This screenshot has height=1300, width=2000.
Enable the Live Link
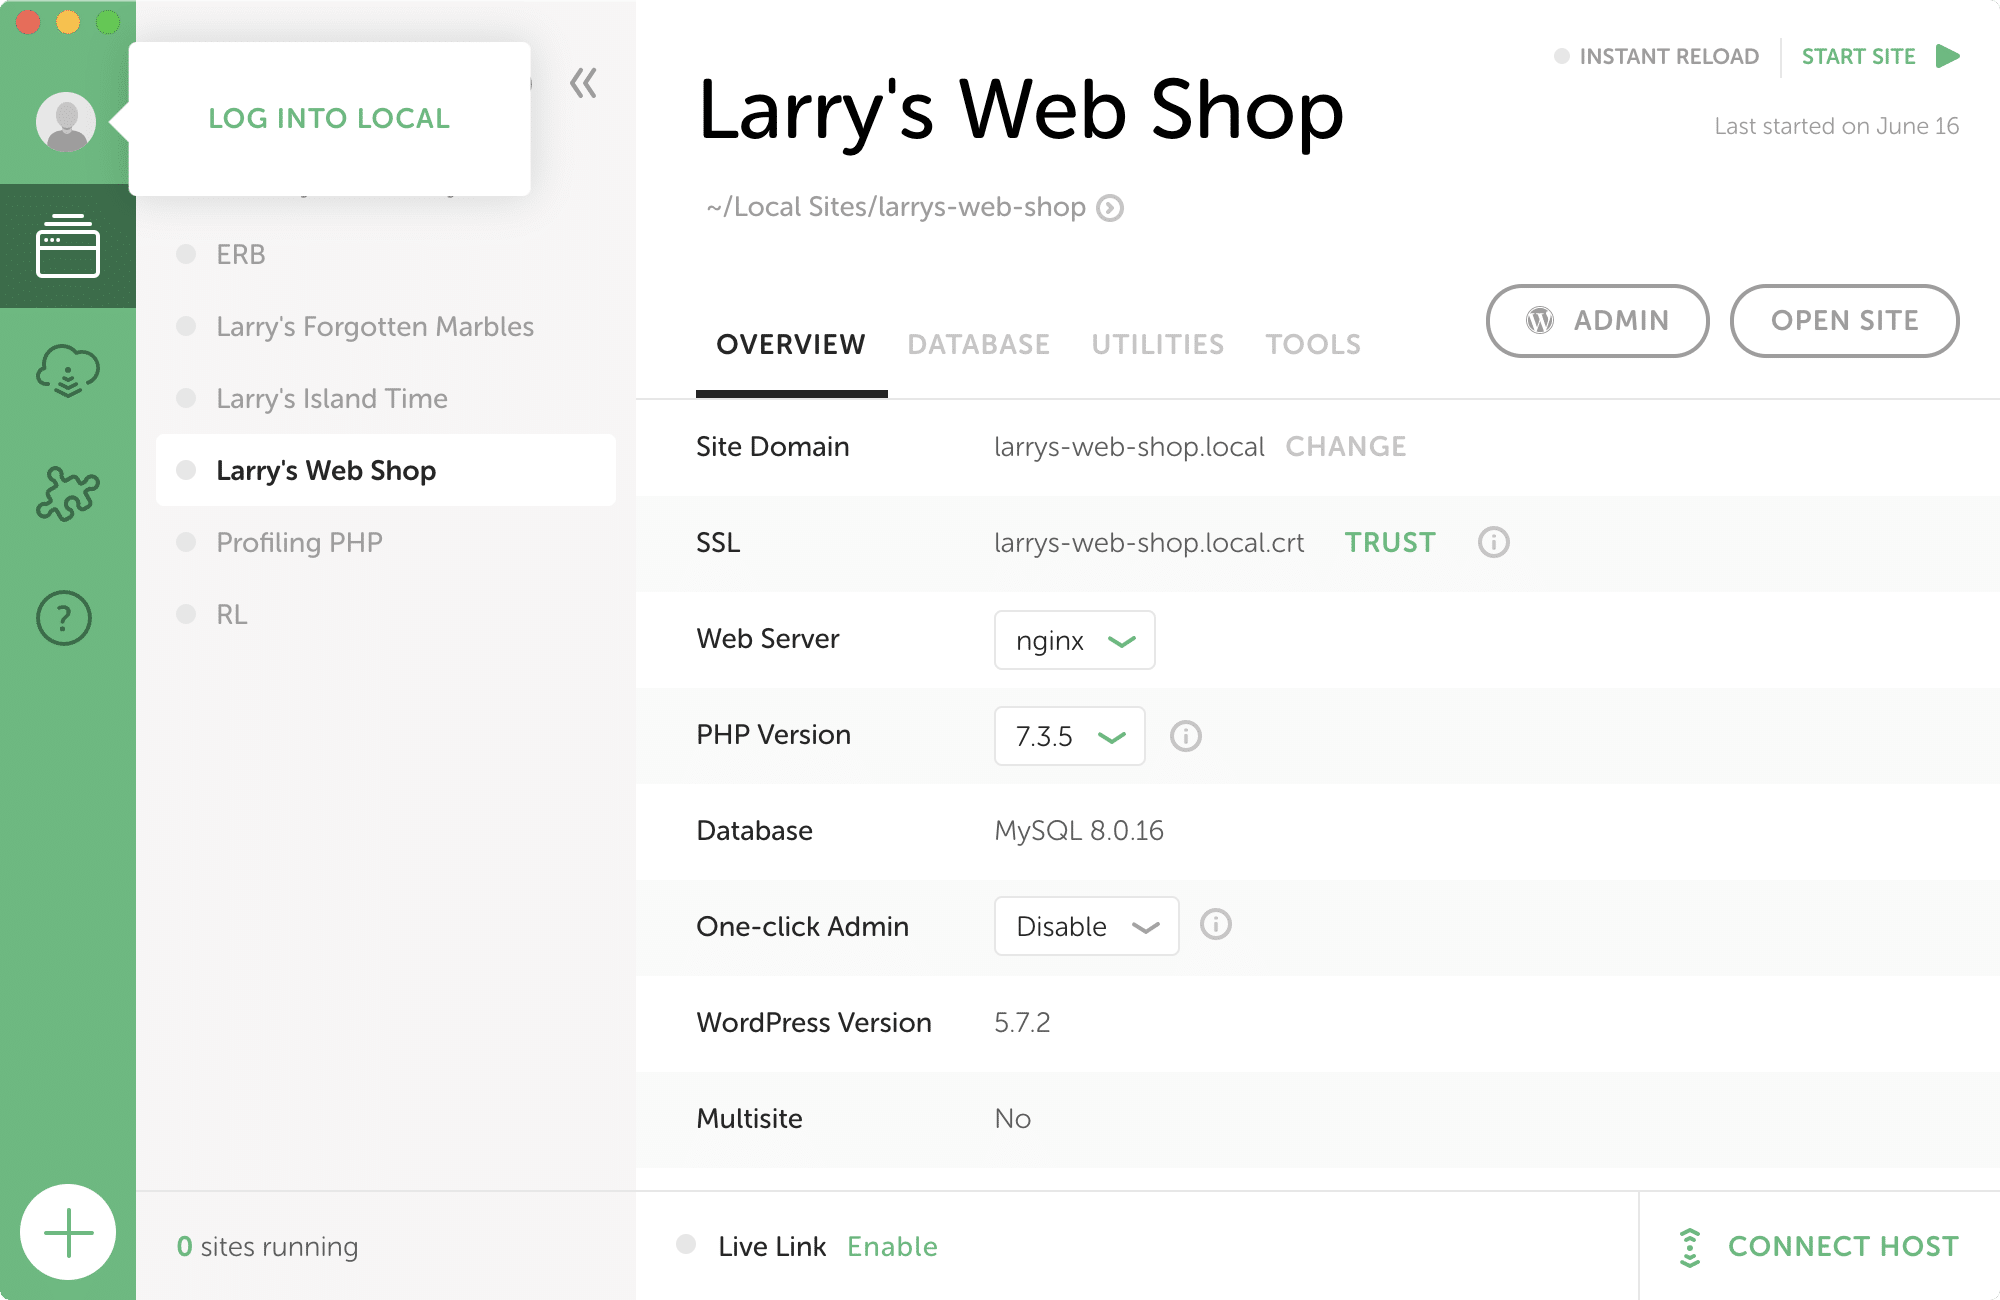(892, 1246)
